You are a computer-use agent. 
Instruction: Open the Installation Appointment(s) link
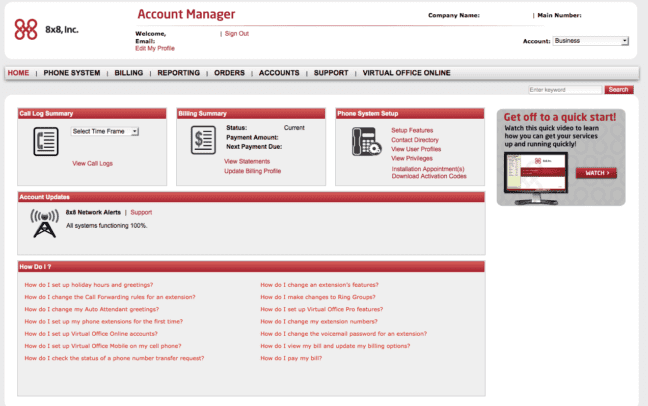pyautogui.click(x=428, y=169)
